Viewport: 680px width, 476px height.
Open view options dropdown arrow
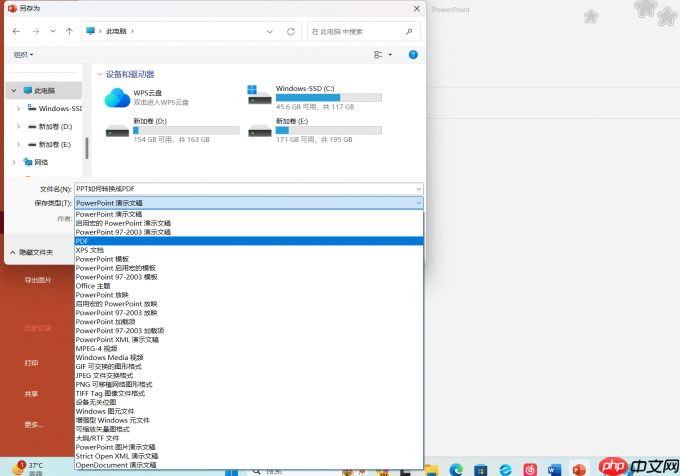[390, 55]
